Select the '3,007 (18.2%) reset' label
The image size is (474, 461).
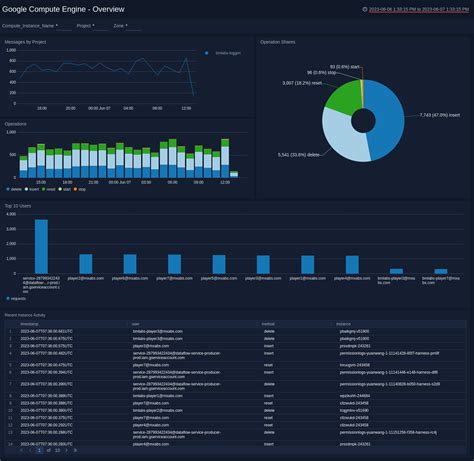click(302, 83)
